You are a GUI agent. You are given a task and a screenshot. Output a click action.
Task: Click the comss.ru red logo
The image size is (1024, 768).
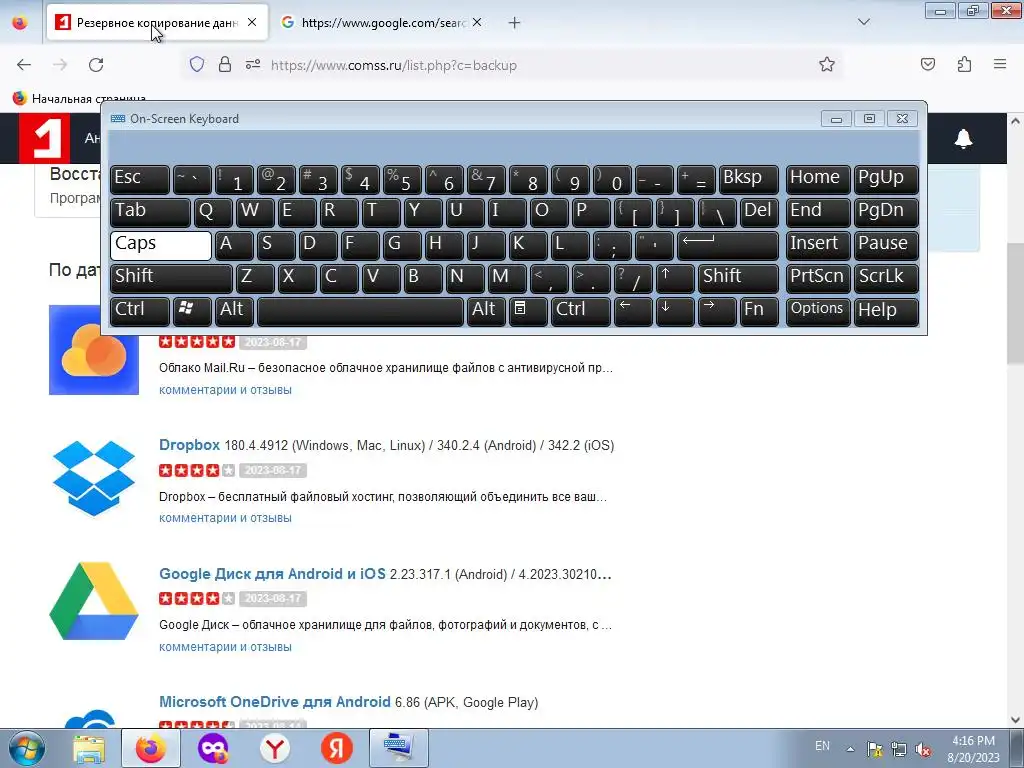(44, 138)
